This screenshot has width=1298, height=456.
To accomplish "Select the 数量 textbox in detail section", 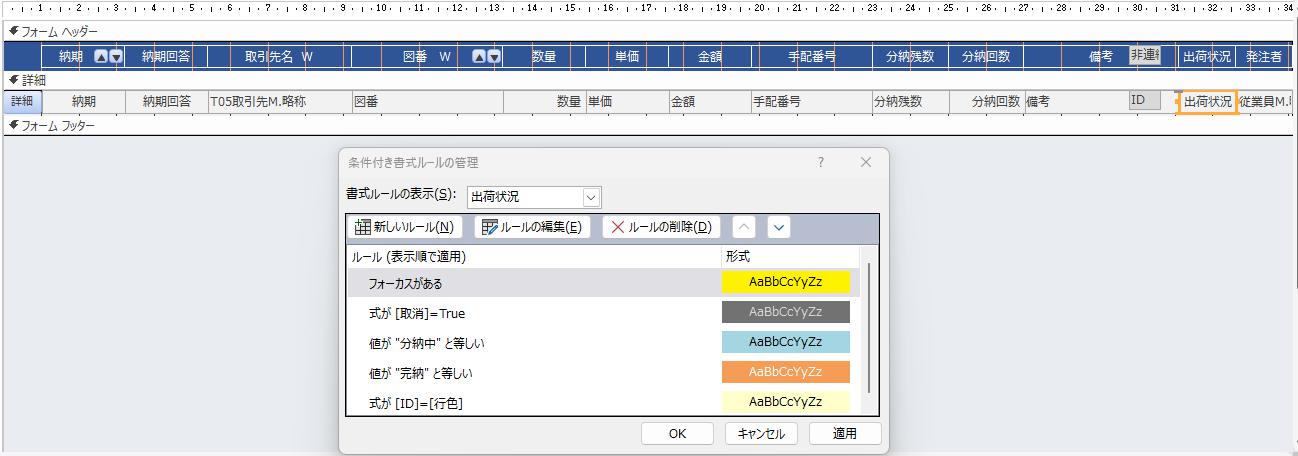I will [x=544, y=101].
